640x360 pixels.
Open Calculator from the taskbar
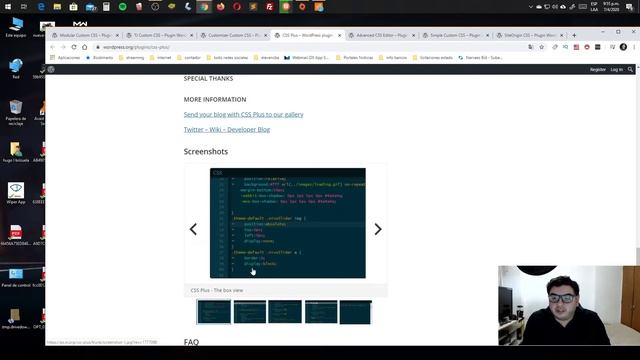tap(106, 7)
